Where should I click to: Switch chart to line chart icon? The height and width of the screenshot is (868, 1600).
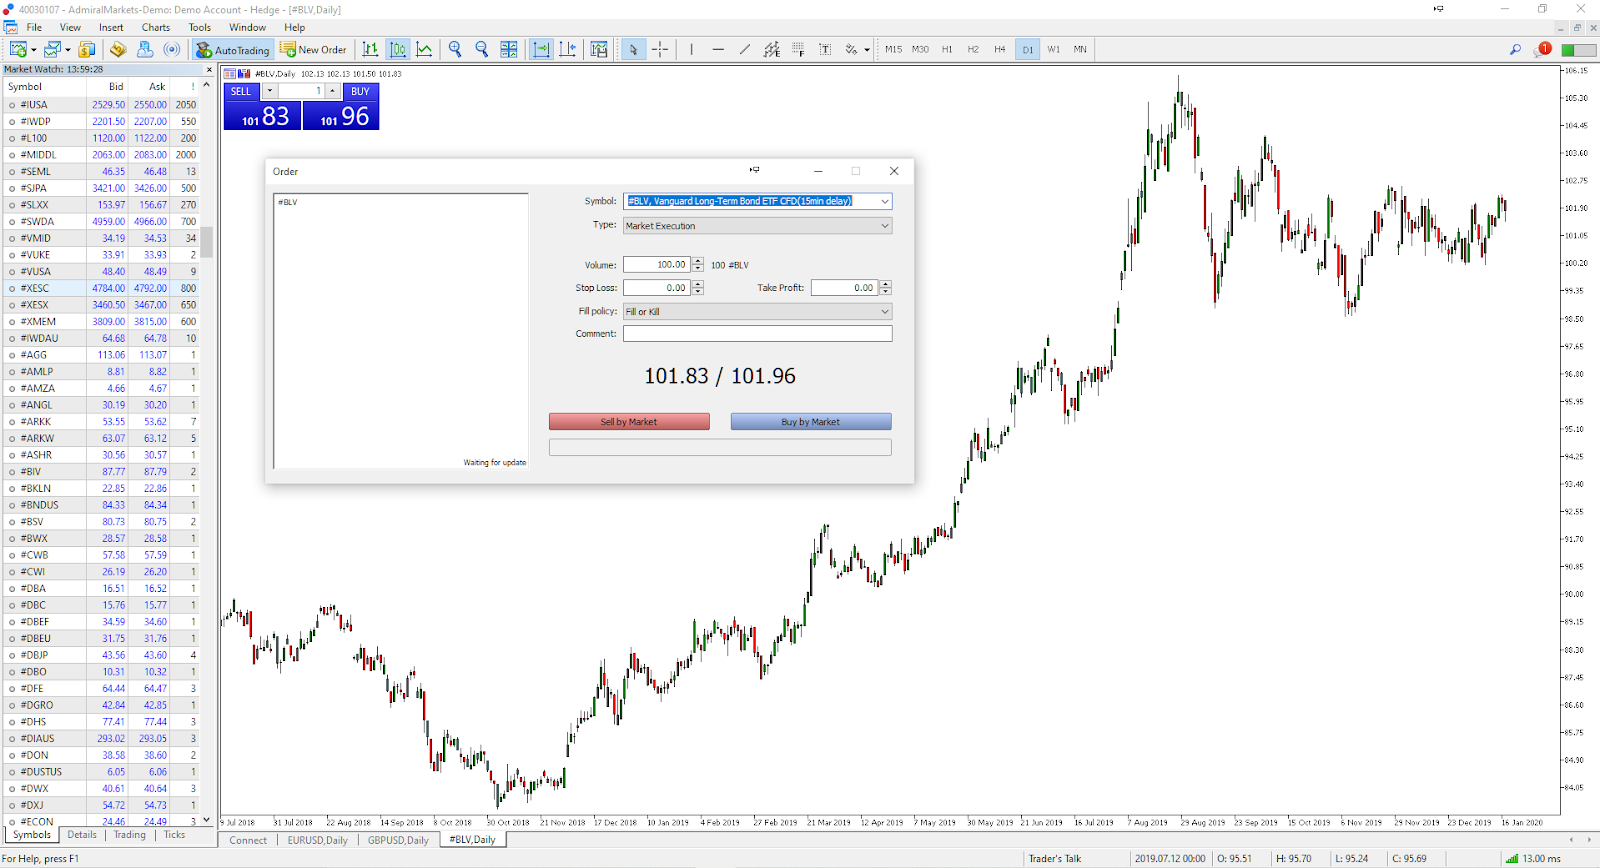[424, 49]
